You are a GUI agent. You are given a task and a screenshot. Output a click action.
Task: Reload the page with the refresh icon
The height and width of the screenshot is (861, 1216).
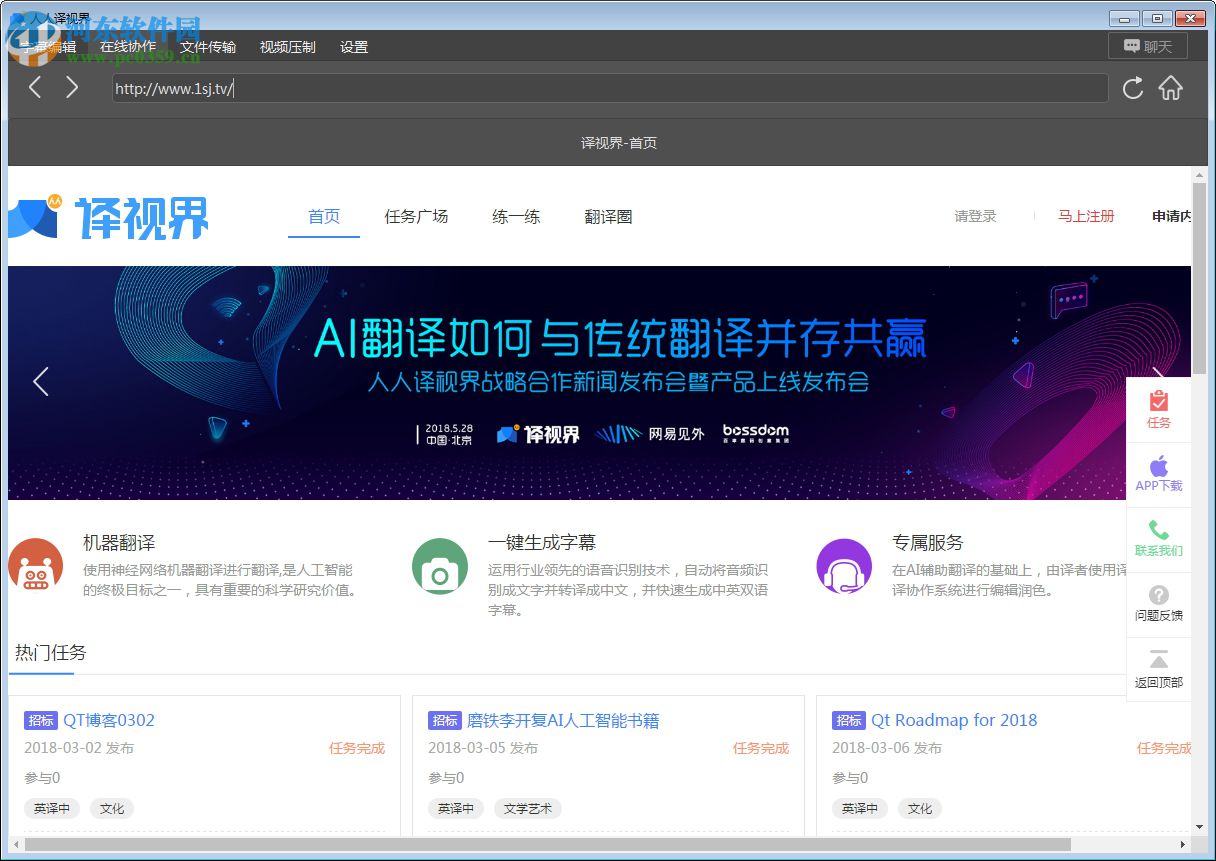tap(1133, 88)
